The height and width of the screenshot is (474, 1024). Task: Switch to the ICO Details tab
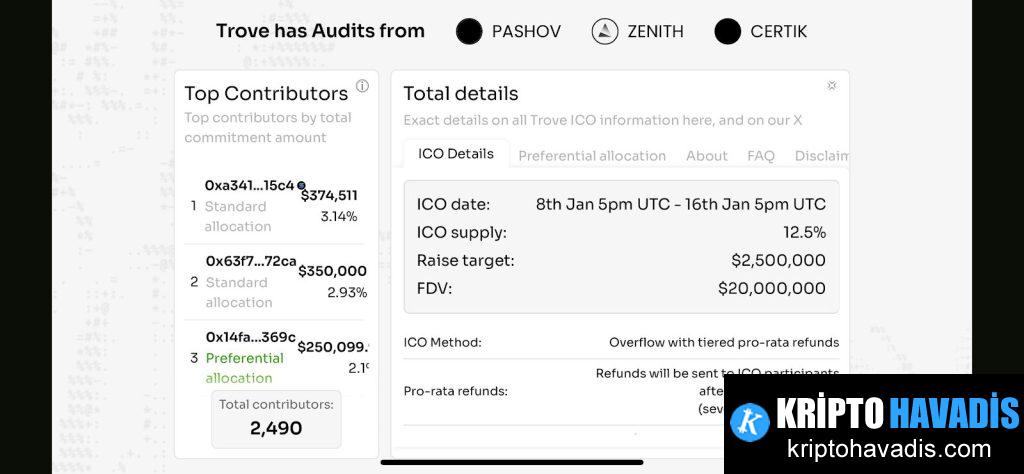(x=456, y=154)
